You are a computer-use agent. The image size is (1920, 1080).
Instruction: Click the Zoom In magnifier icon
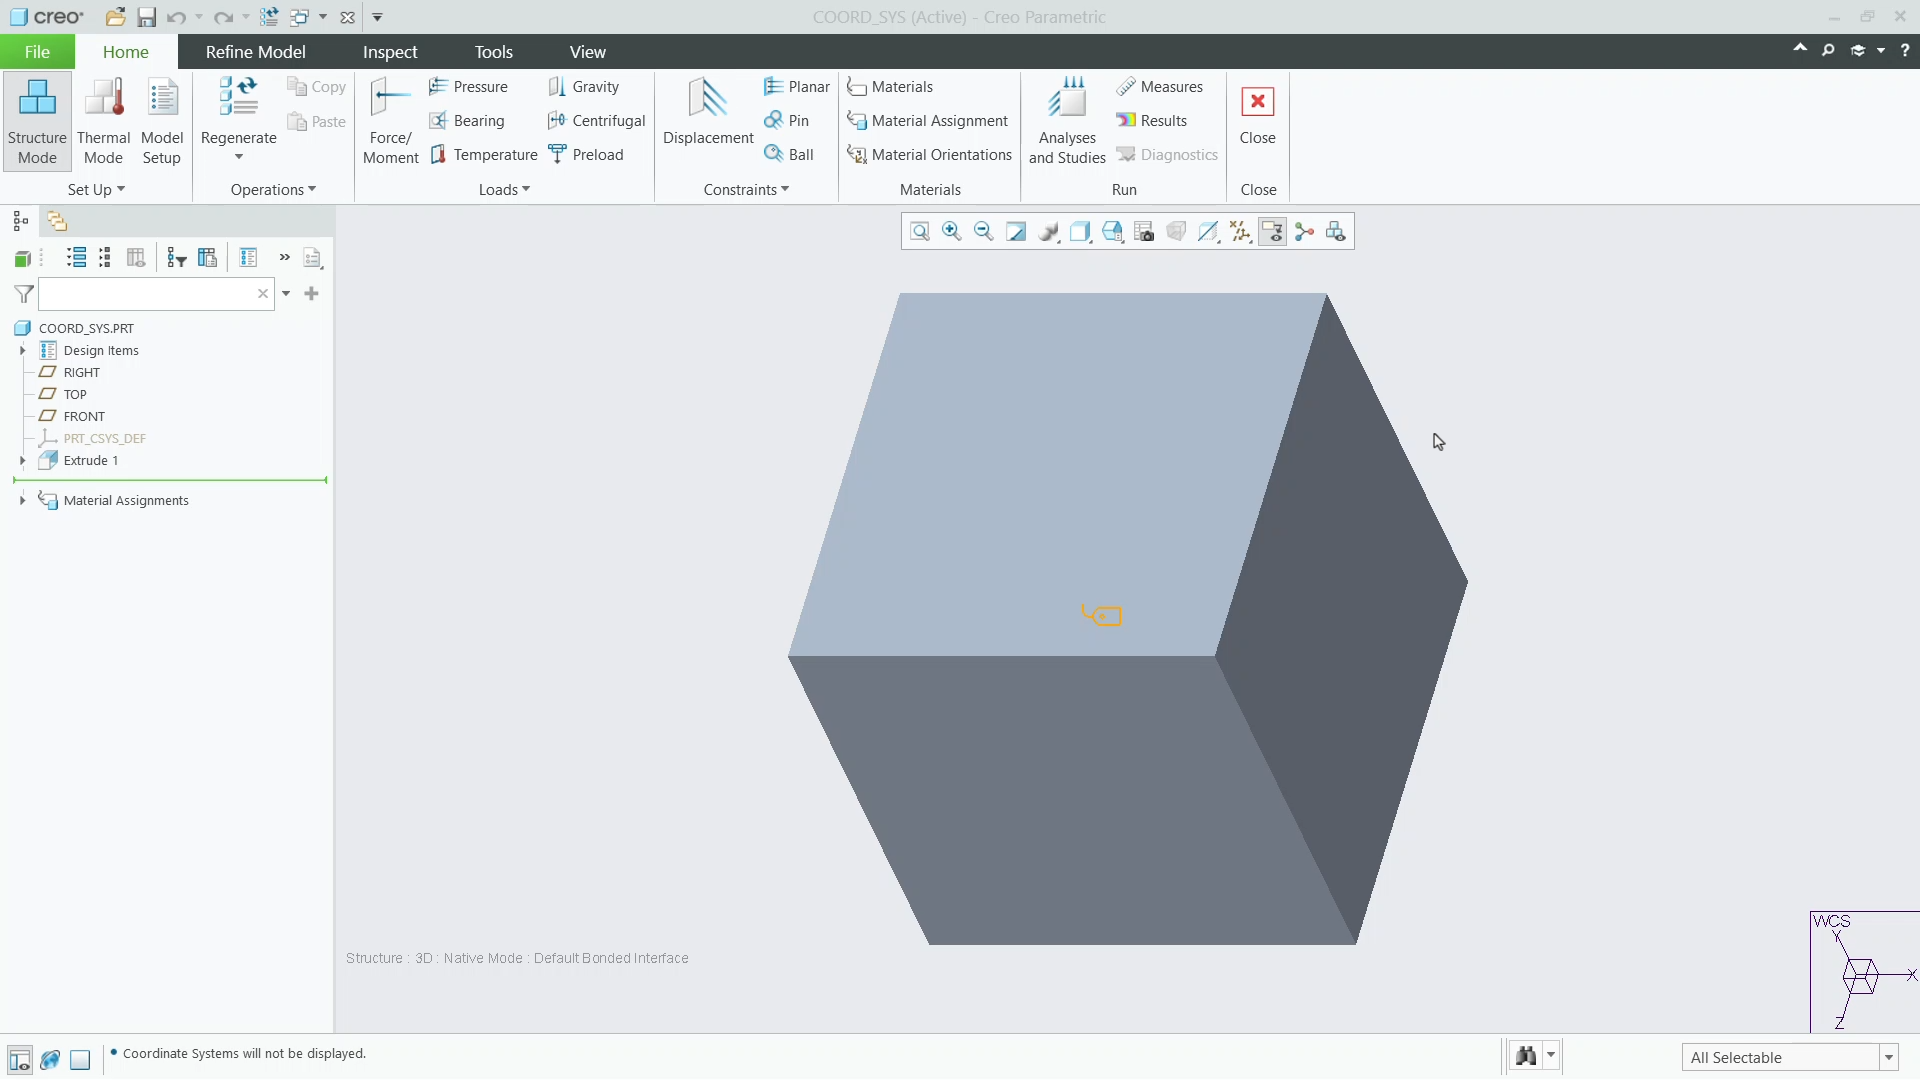tap(952, 232)
